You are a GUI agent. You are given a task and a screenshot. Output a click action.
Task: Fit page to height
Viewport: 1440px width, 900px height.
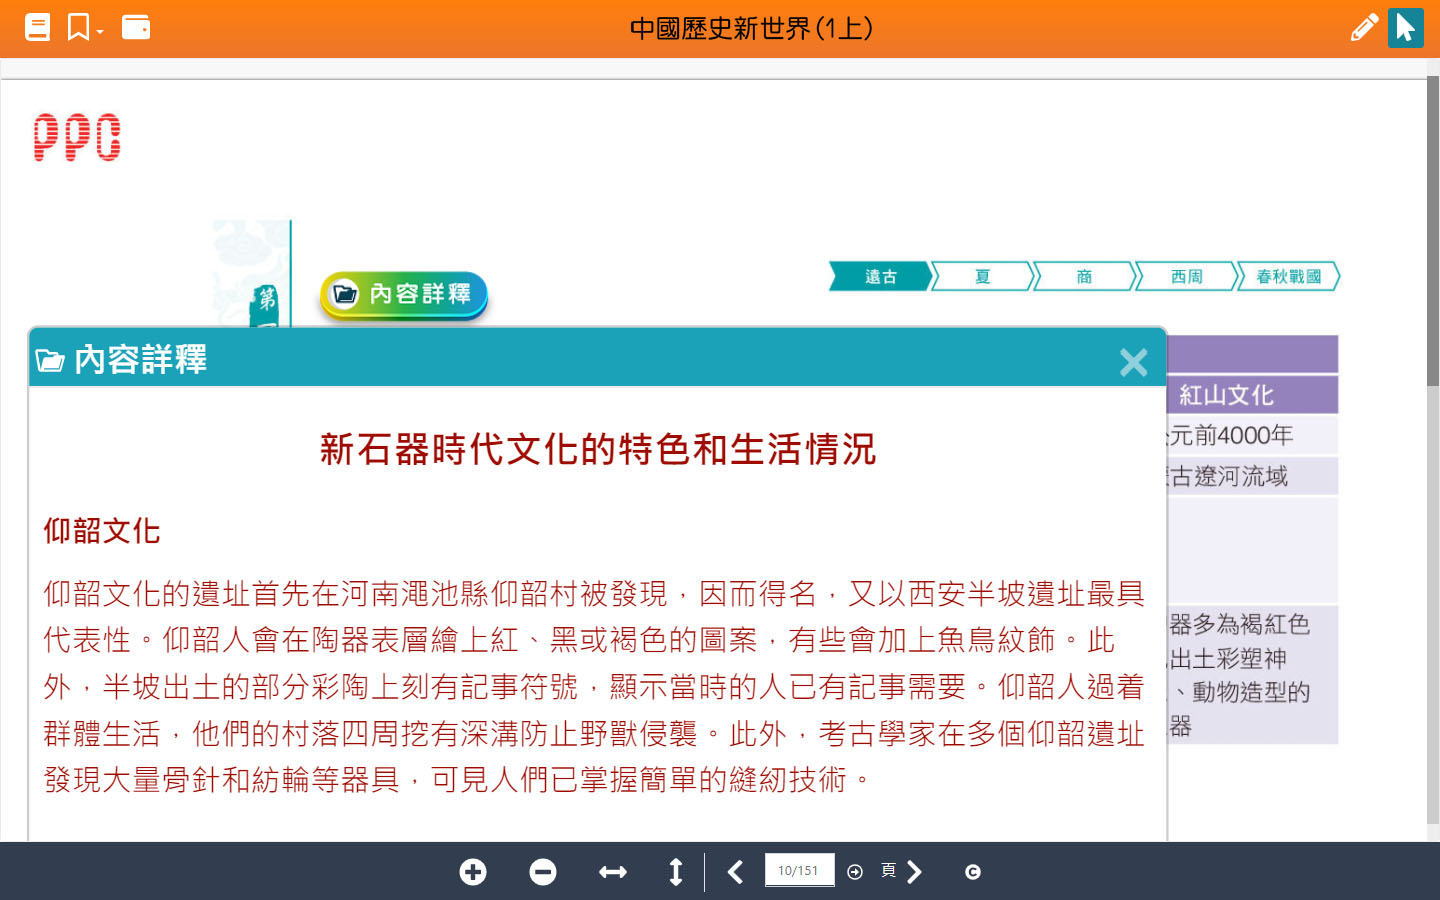pos(676,872)
